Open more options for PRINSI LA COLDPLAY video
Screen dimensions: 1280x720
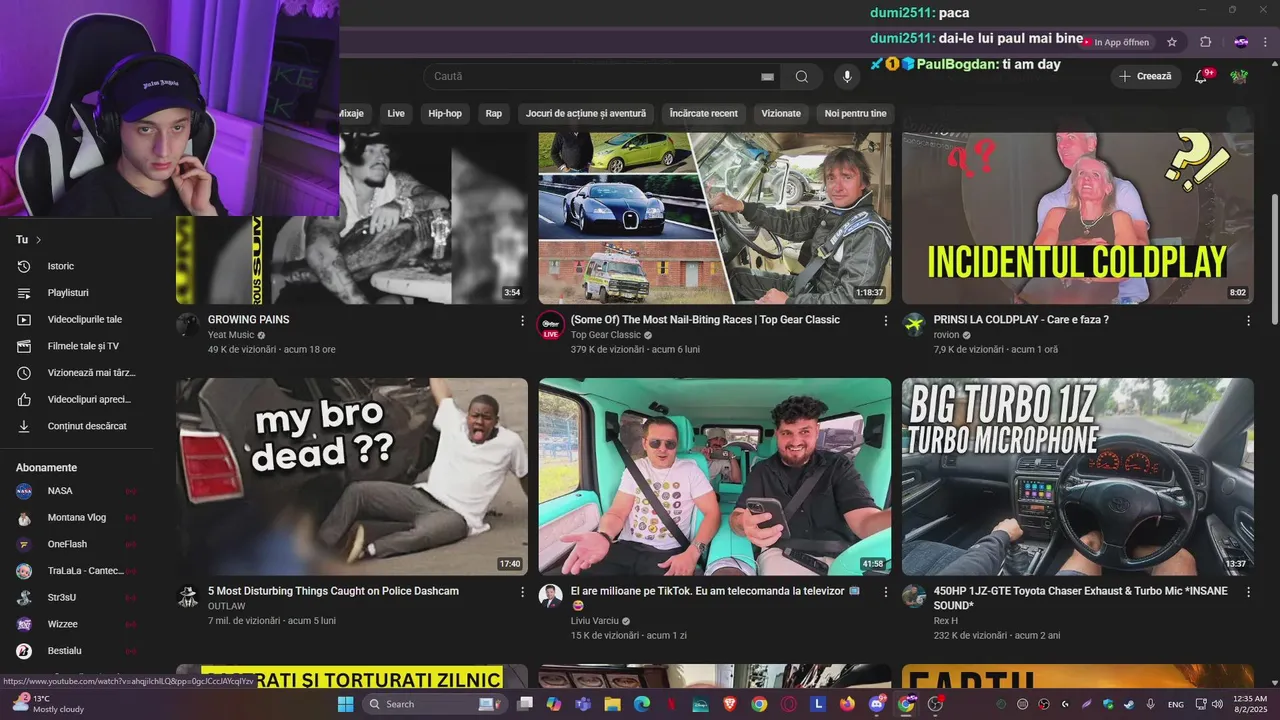point(1248,321)
